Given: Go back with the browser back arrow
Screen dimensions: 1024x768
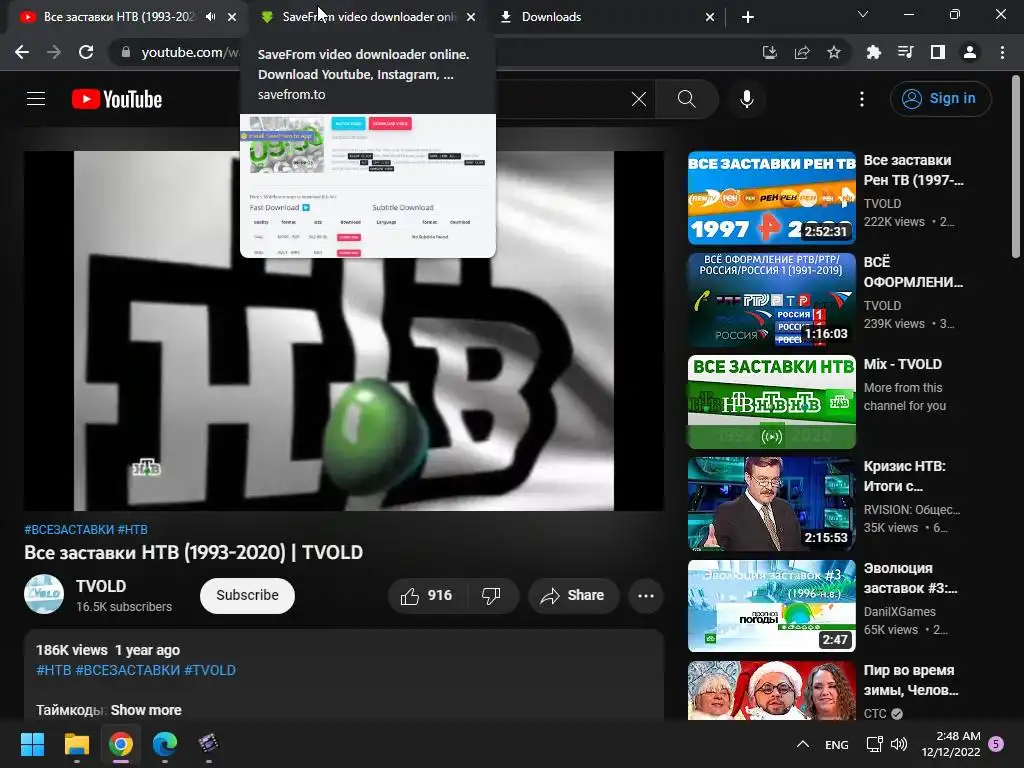Looking at the screenshot, I should 22,52.
